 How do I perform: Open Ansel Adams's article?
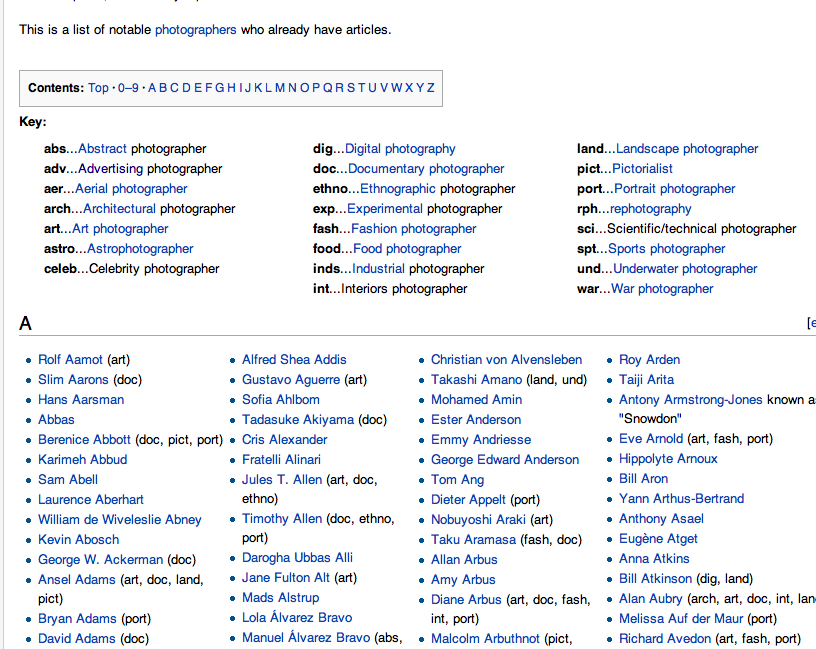tap(76, 578)
